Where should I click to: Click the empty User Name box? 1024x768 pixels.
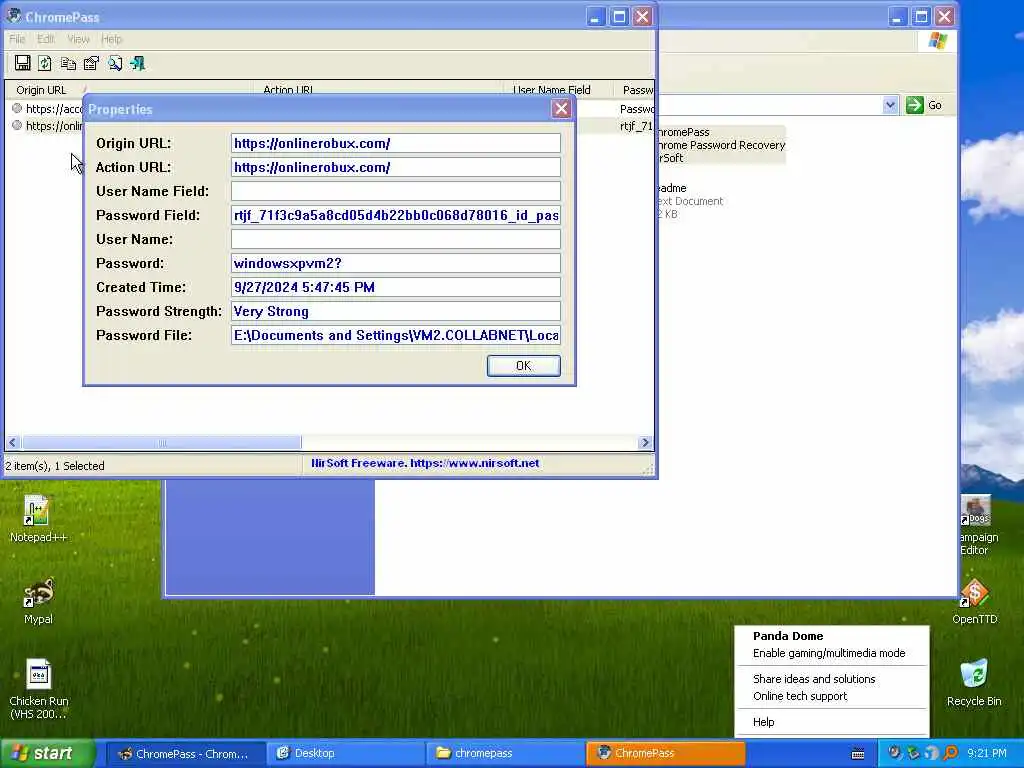click(x=396, y=239)
